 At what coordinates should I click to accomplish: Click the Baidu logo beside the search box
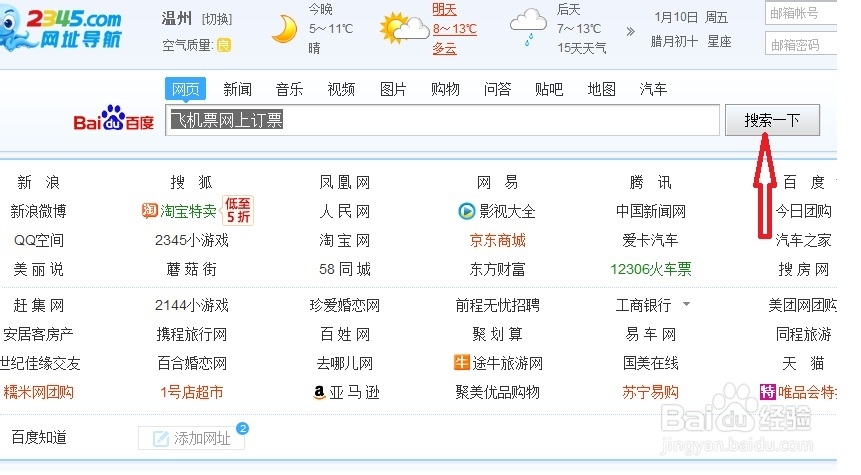(114, 118)
